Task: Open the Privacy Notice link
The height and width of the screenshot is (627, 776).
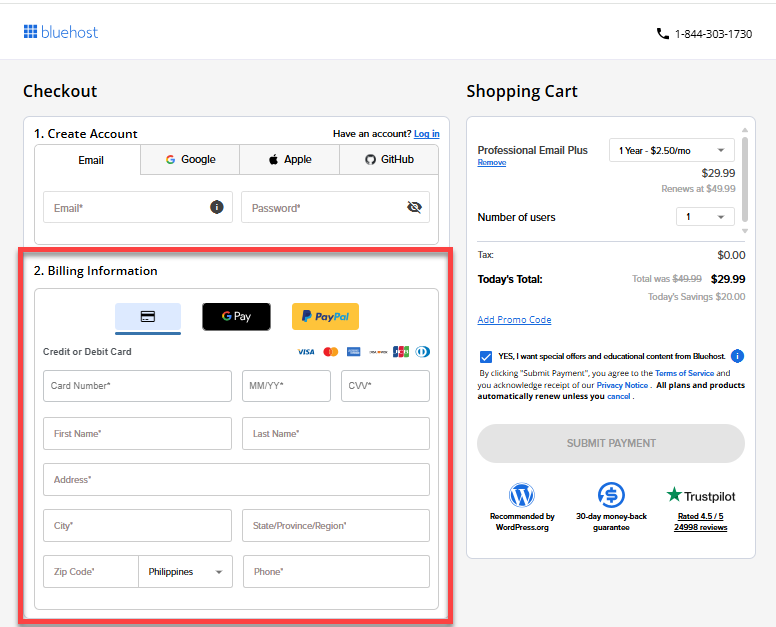Action: 622,385
